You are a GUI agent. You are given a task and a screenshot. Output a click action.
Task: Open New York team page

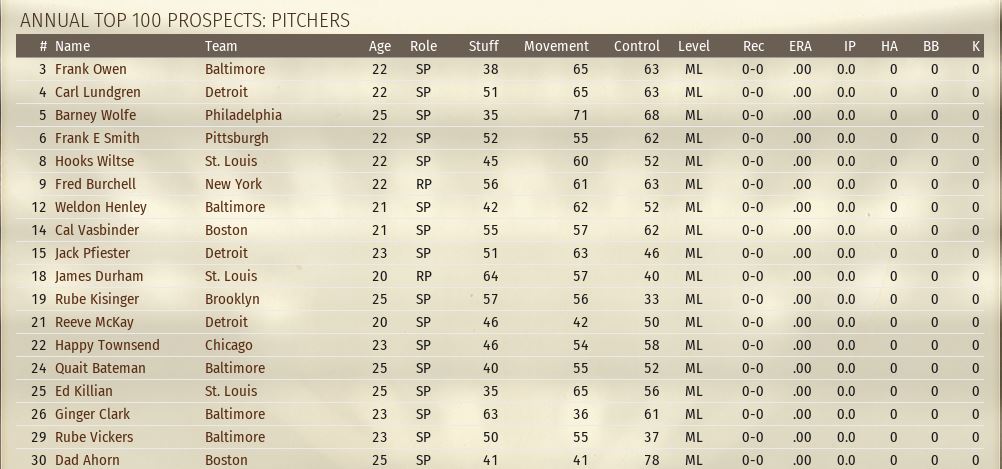click(233, 184)
